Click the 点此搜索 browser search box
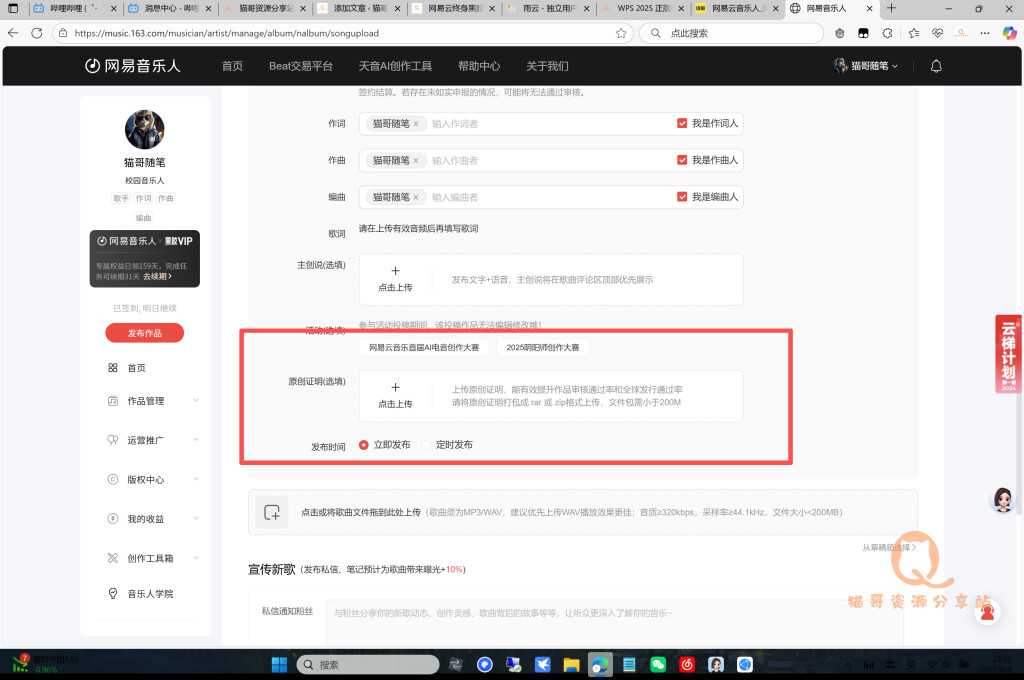The width and height of the screenshot is (1024, 680). pos(731,33)
